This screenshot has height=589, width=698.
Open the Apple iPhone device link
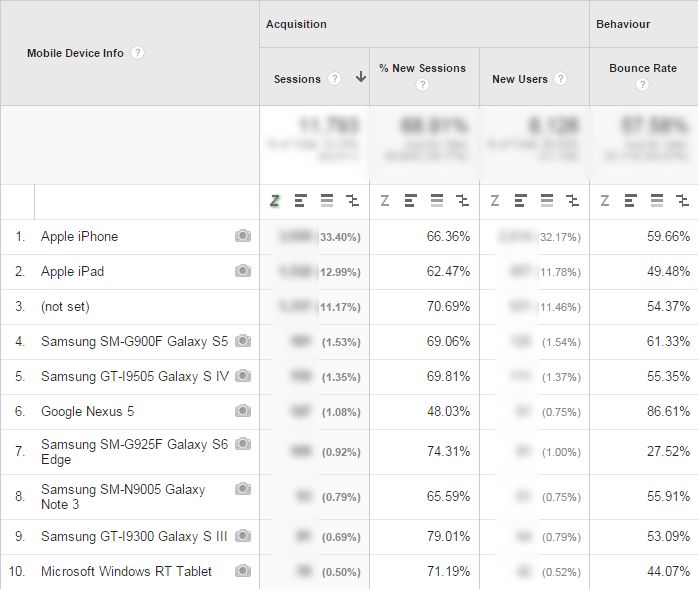(x=80, y=236)
